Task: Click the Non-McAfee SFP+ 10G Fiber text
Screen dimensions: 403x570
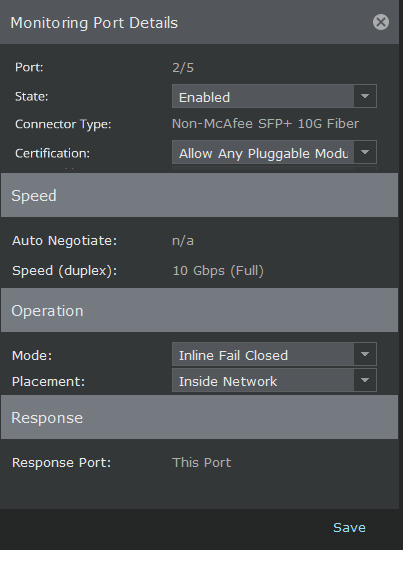Action: (265, 124)
